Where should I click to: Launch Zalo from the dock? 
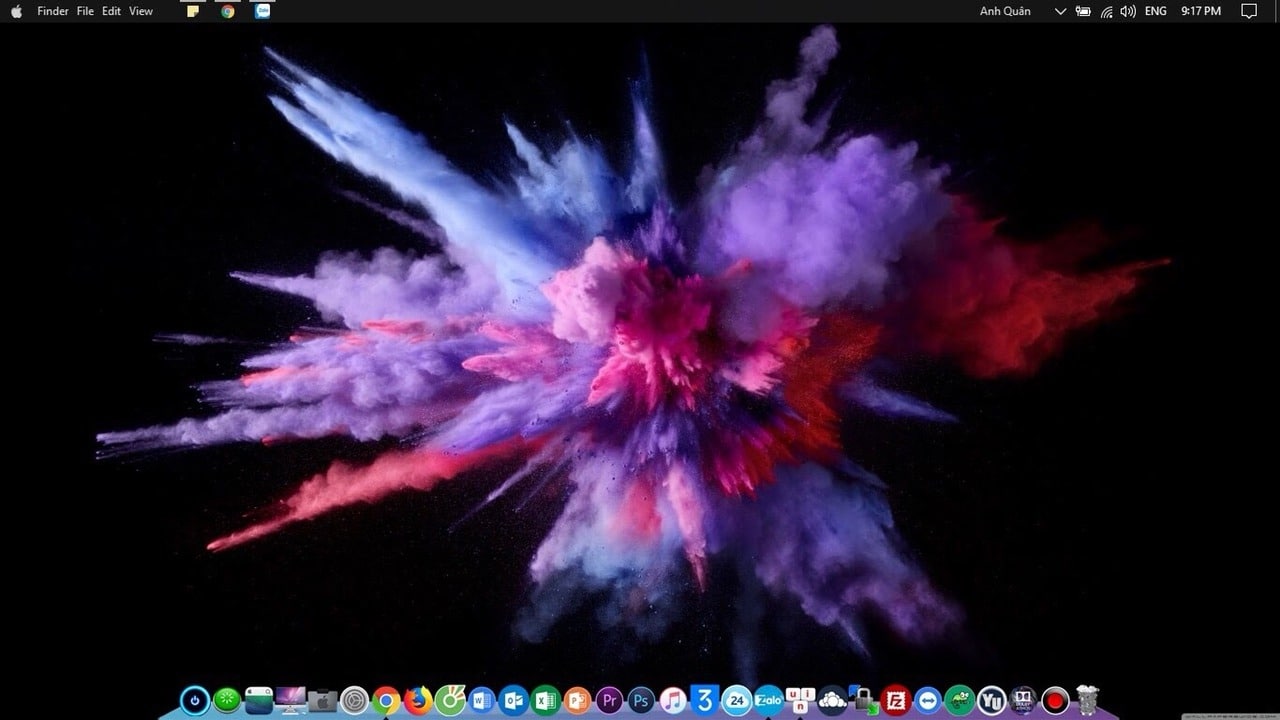coord(769,701)
